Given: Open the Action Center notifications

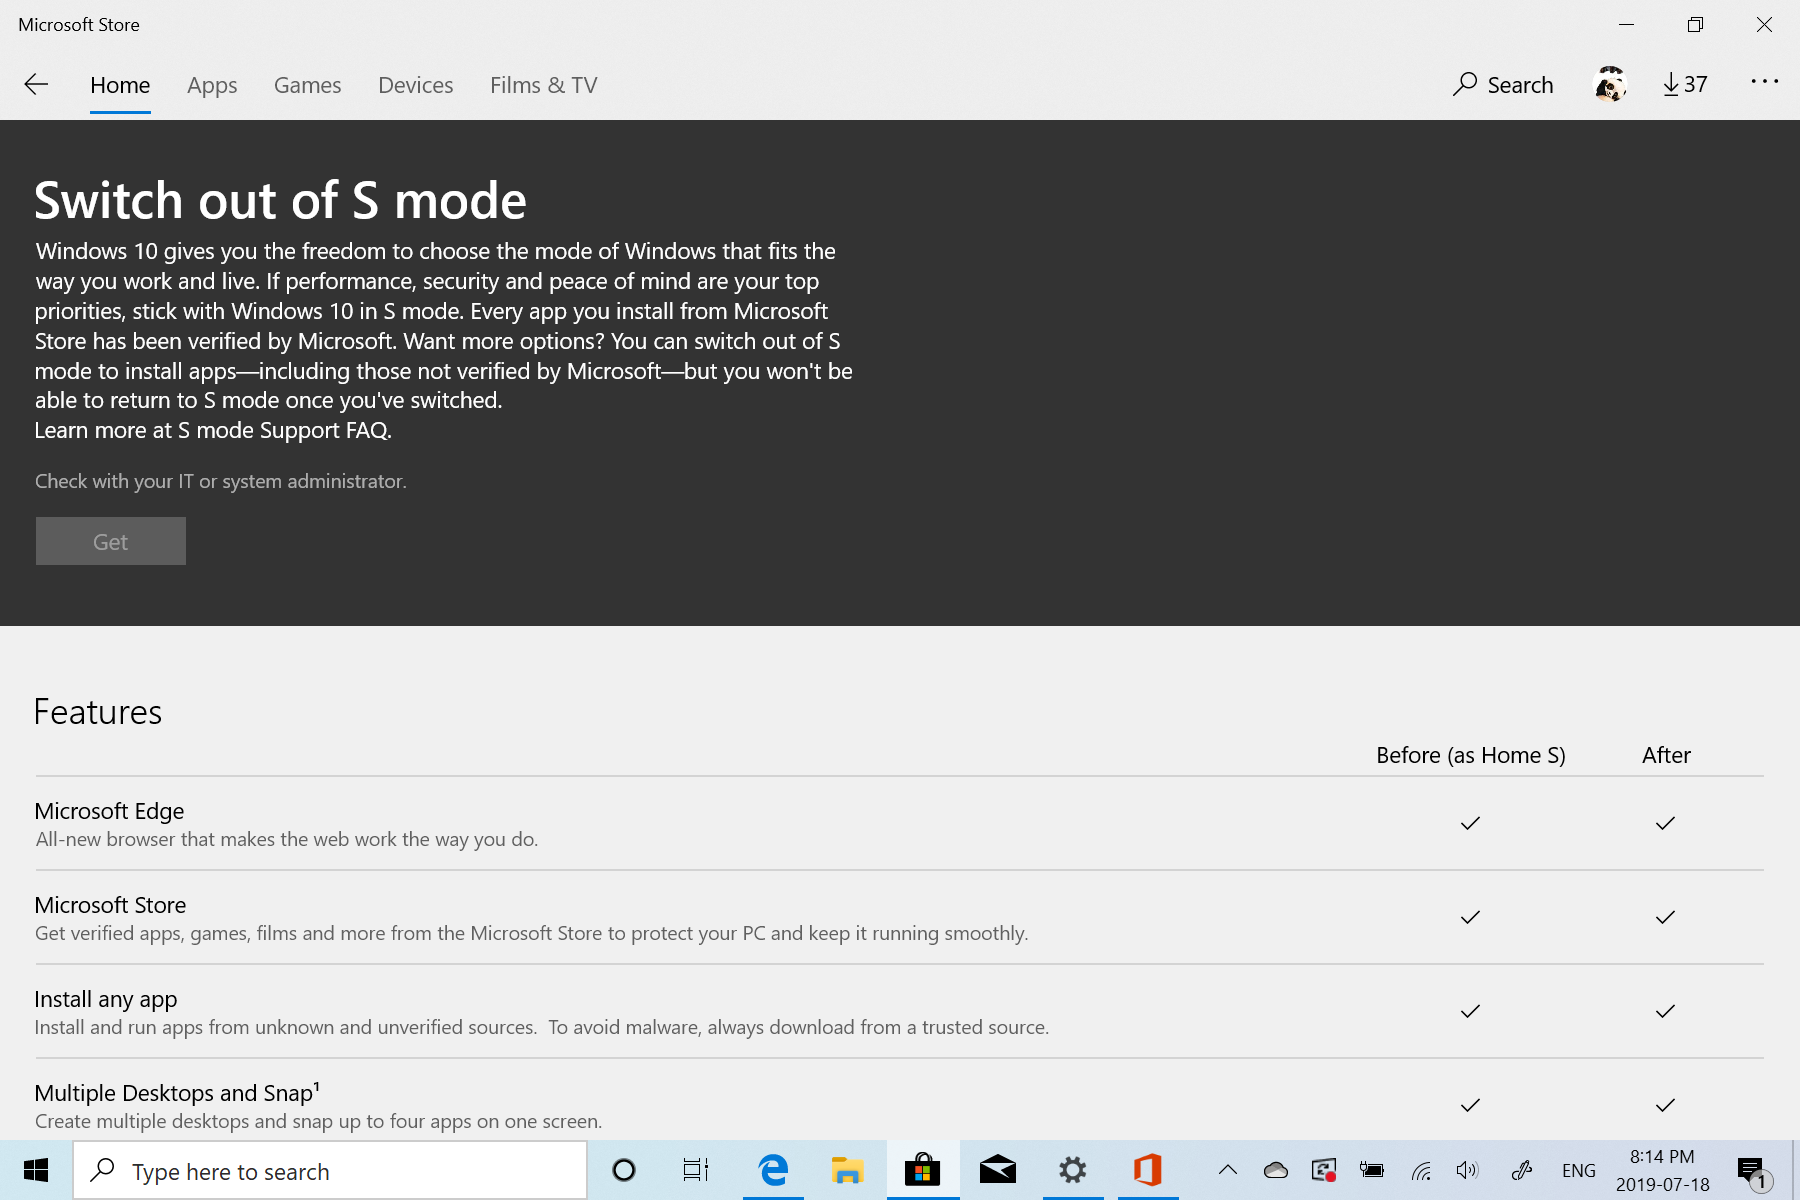Looking at the screenshot, I should pos(1751,1169).
